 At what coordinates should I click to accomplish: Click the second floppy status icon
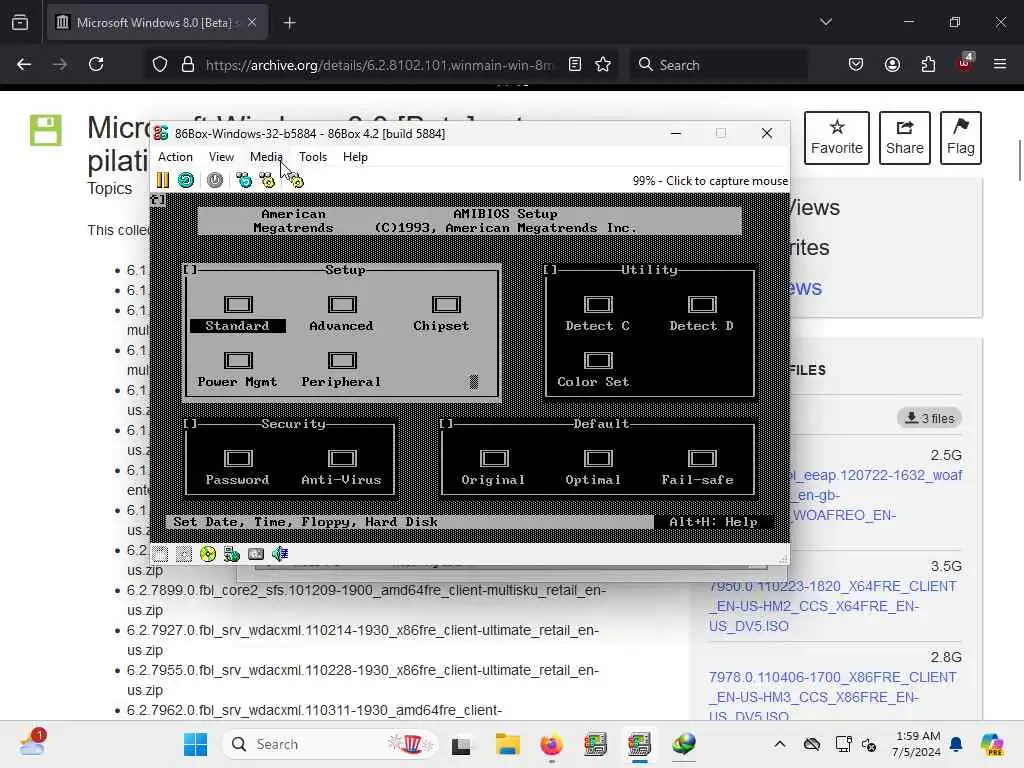point(184,554)
